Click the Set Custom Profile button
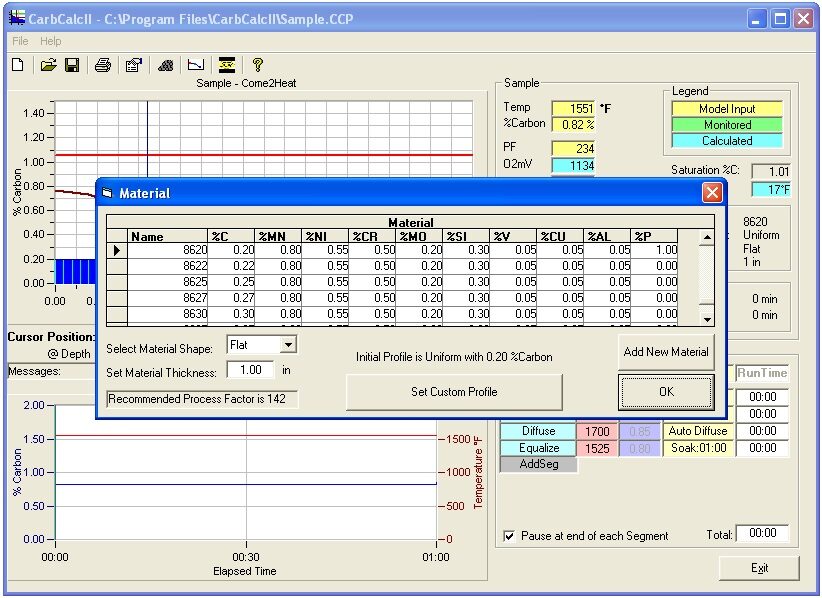The height and width of the screenshot is (598, 822). tap(454, 392)
